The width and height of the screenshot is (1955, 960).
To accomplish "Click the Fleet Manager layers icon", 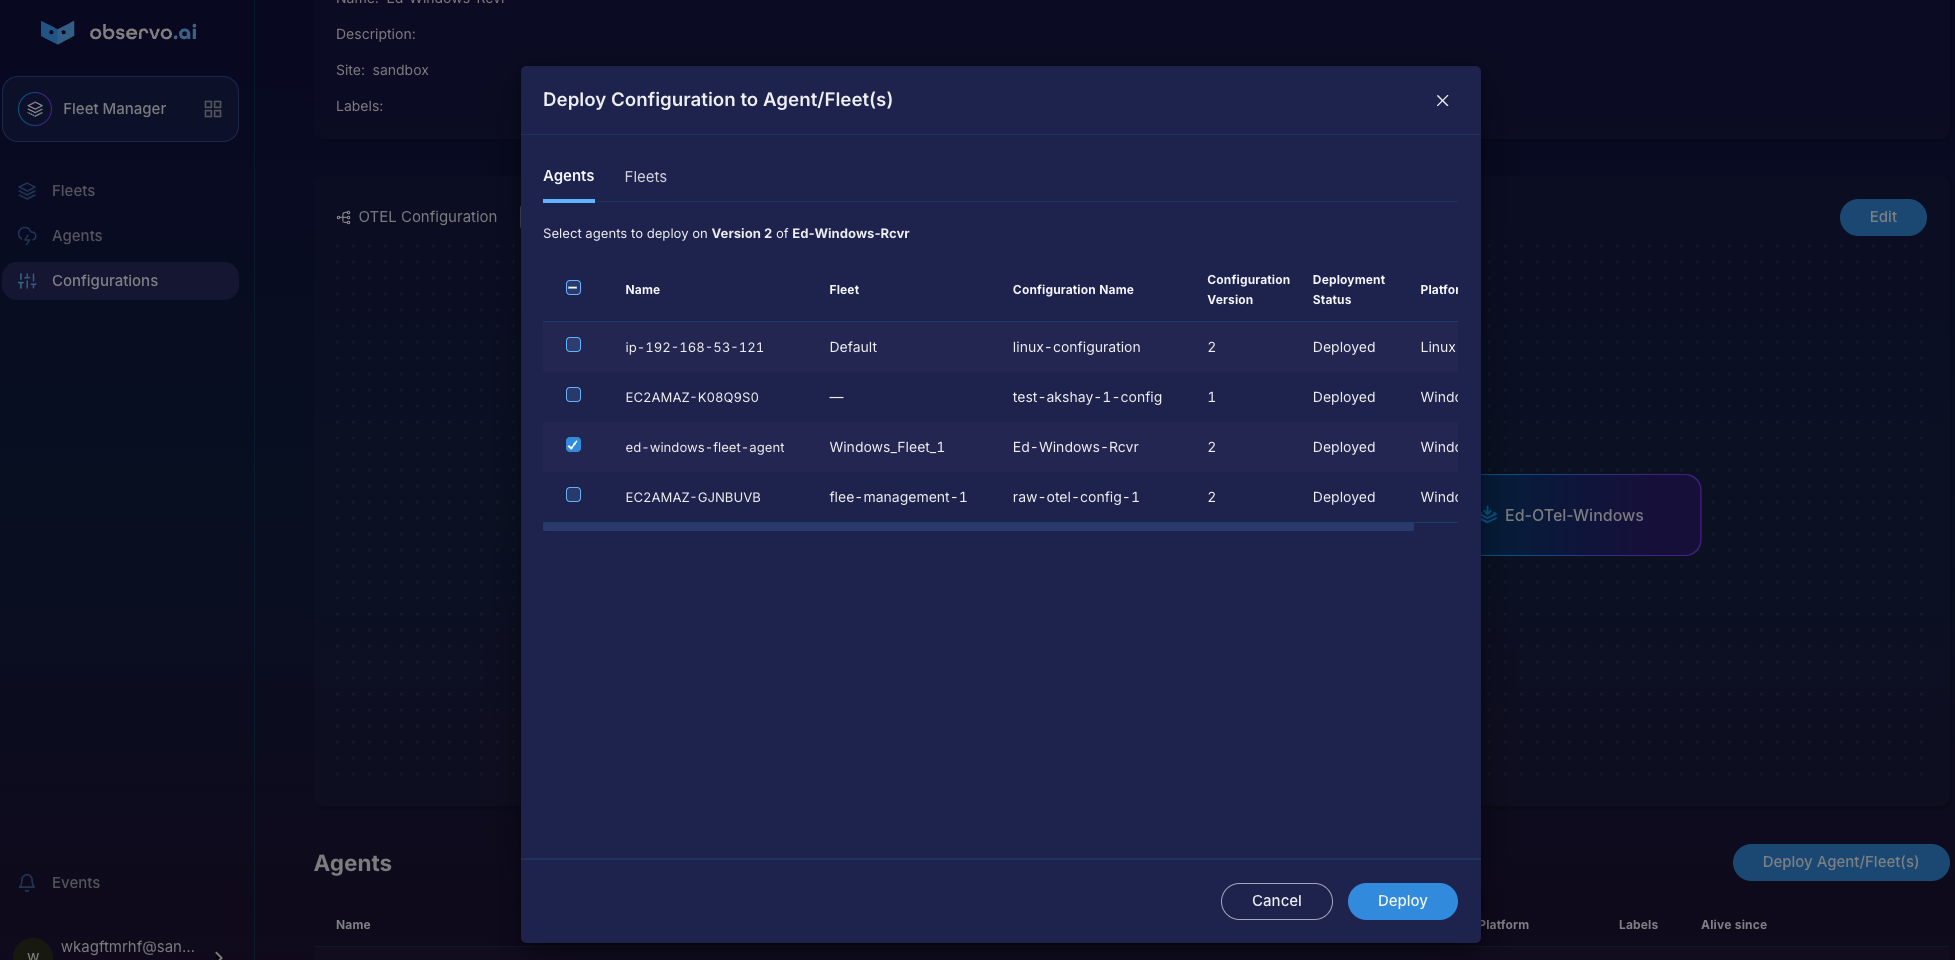I will click(35, 109).
